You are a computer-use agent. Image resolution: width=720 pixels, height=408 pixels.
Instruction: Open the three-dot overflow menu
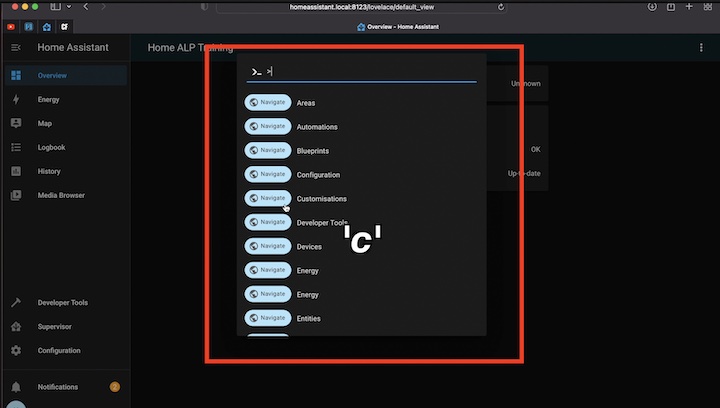coord(701,47)
